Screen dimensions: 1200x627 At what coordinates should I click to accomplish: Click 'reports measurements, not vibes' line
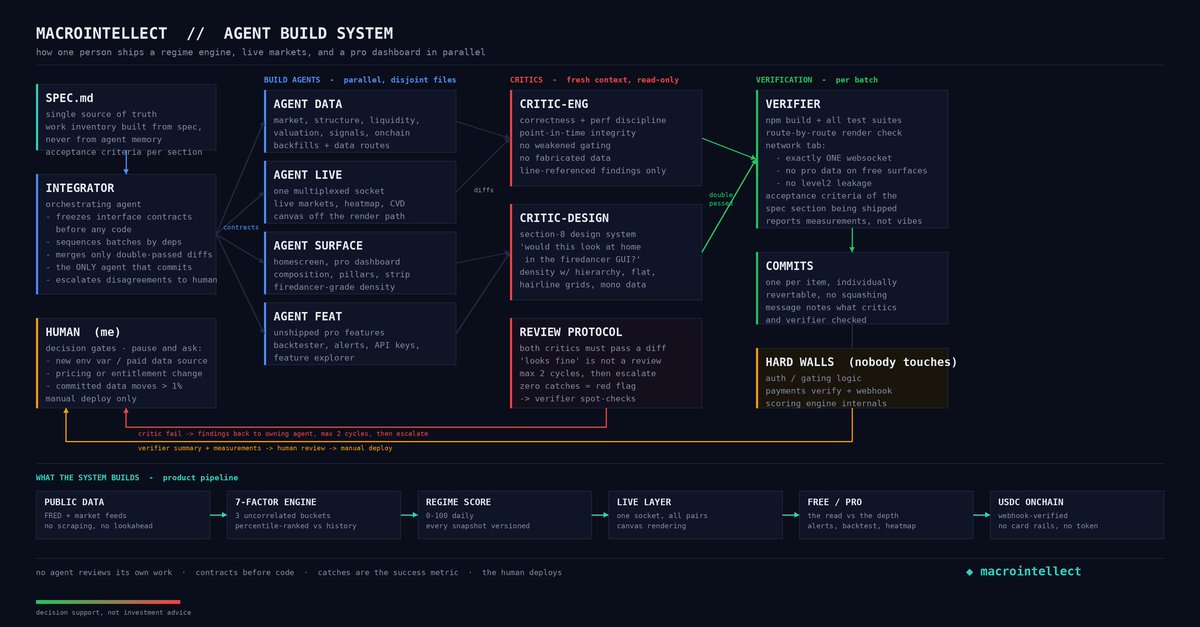[x=844, y=221]
